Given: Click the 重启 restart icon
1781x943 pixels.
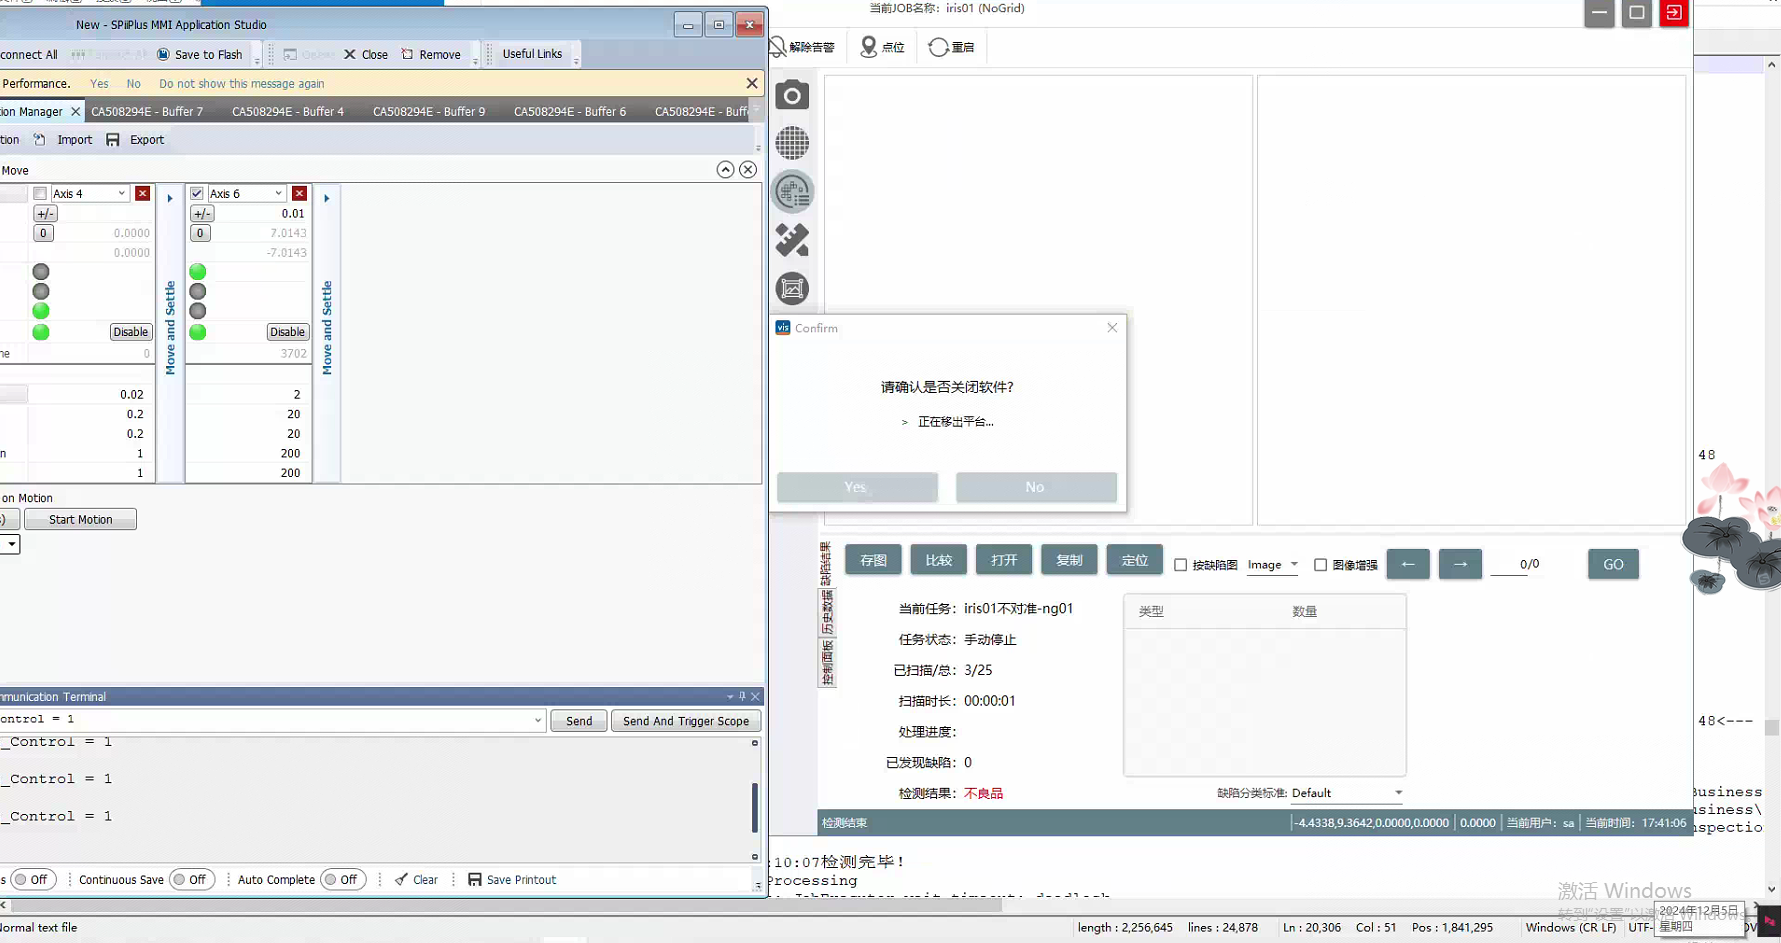Looking at the screenshot, I should click(x=938, y=47).
